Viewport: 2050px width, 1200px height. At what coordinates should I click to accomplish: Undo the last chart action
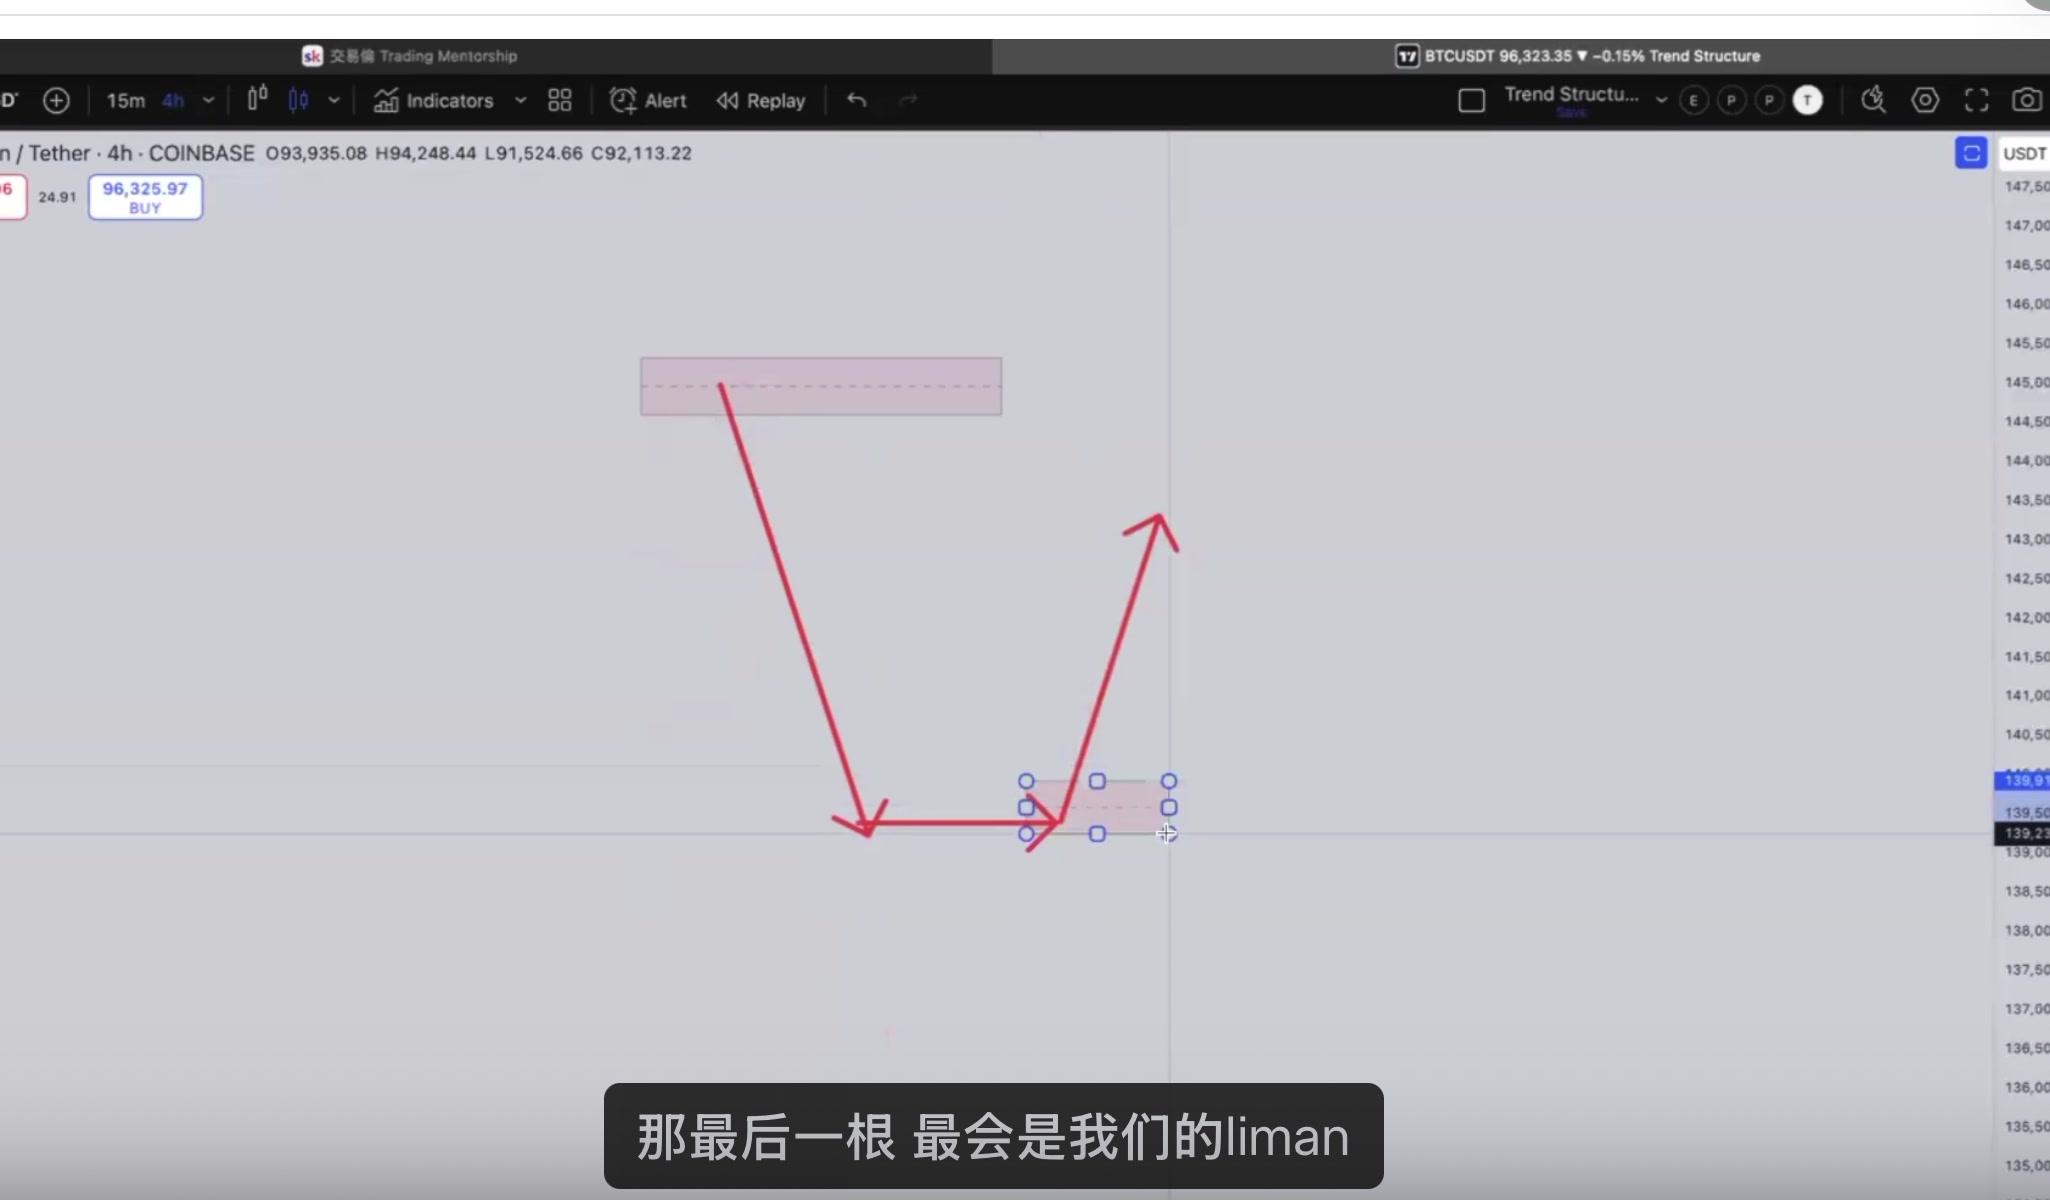(x=856, y=100)
